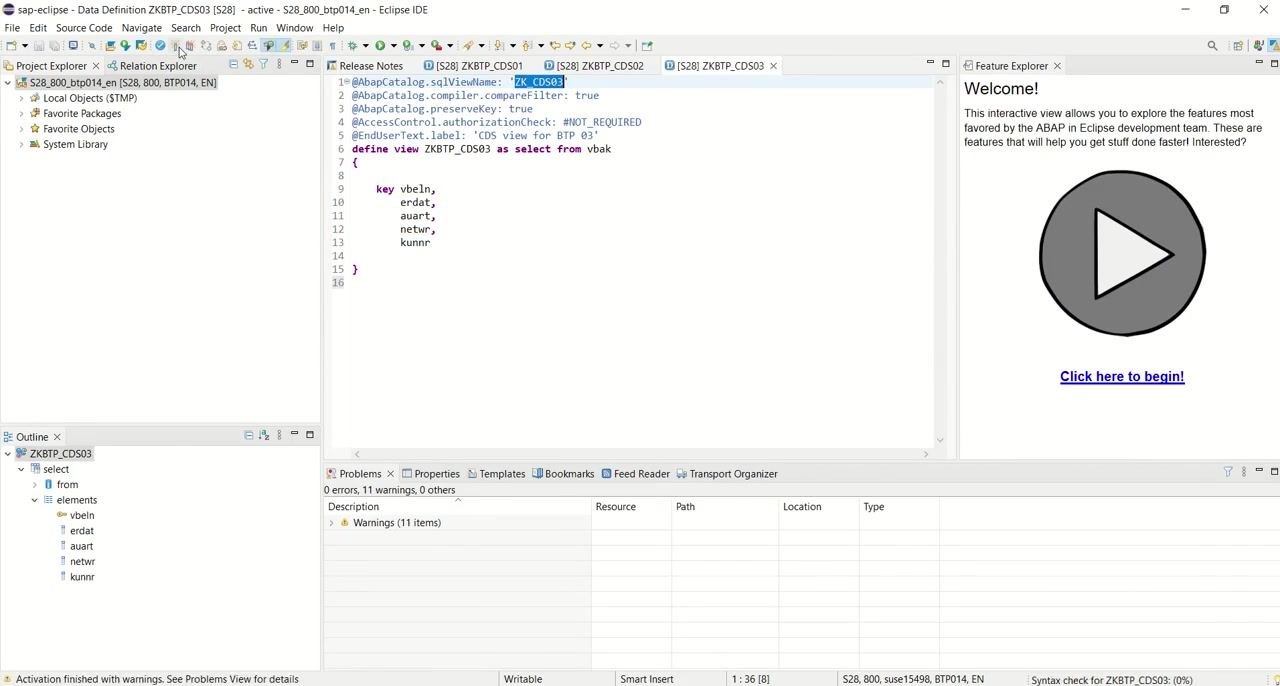1280x686 pixels.
Task: Click 'Writable' in the status bar
Action: 523,679
